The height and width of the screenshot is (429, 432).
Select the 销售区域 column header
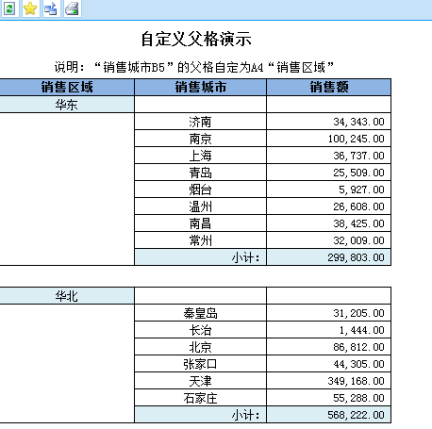point(67,87)
